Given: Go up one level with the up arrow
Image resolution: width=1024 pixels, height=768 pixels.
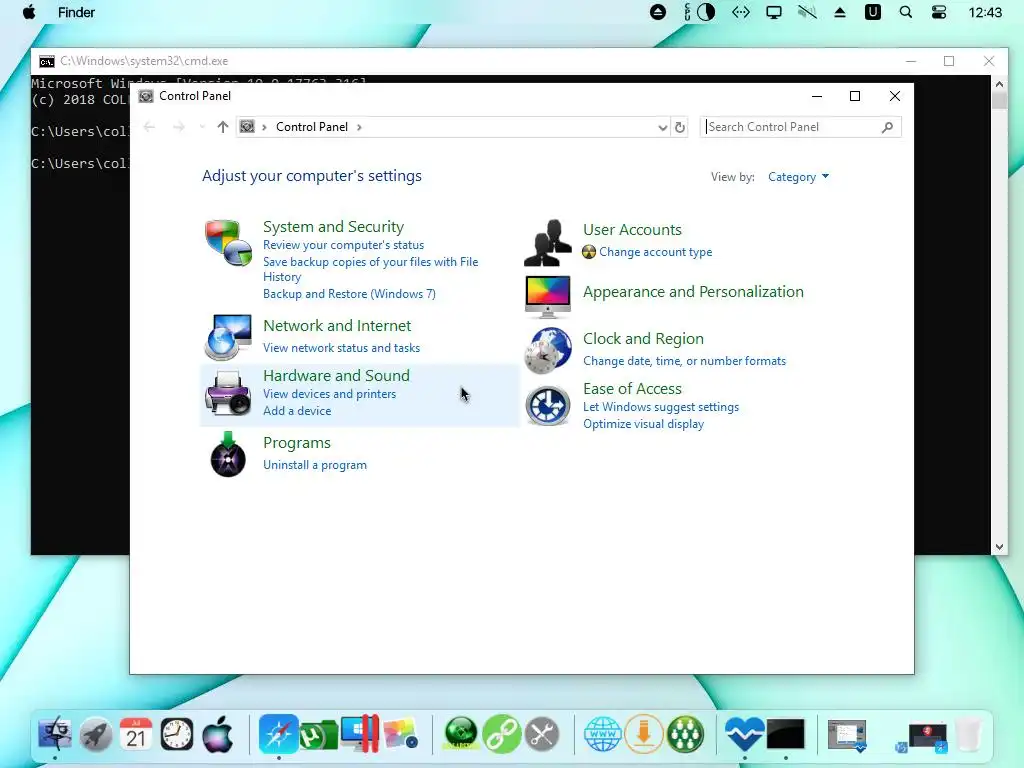Looking at the screenshot, I should [x=223, y=127].
